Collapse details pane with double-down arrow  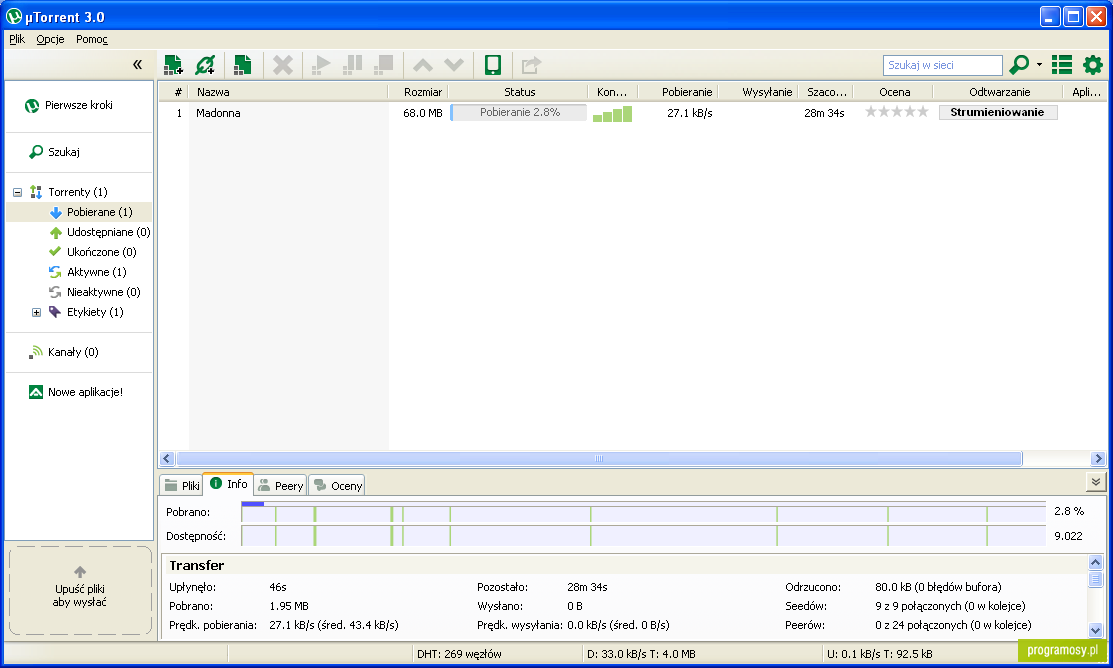click(1096, 482)
